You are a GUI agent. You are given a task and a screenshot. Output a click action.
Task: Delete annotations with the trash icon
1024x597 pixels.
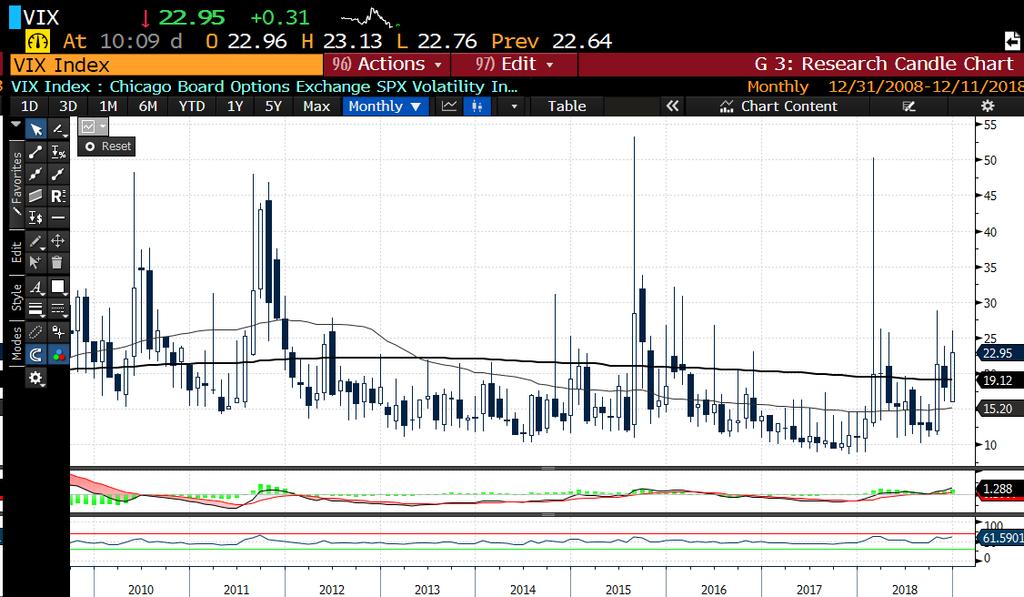coord(58,263)
